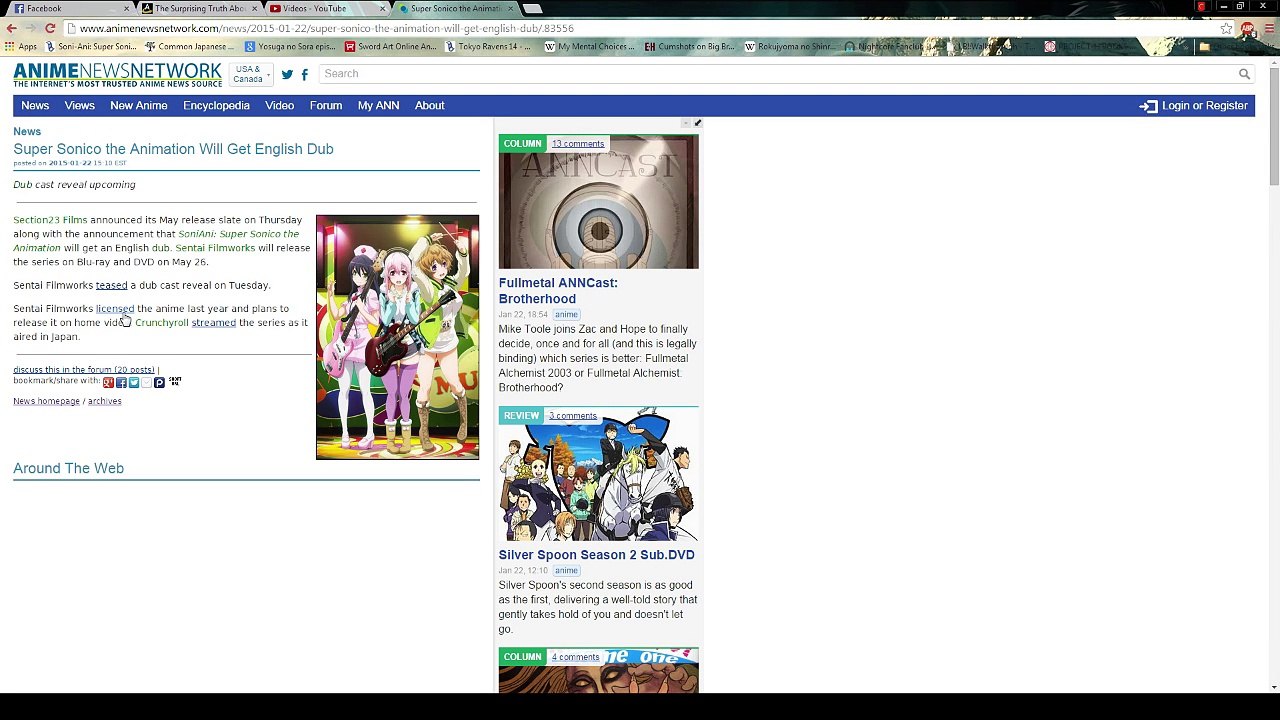Follow the 'licensed' link
The width and height of the screenshot is (1280, 720).
coord(115,309)
